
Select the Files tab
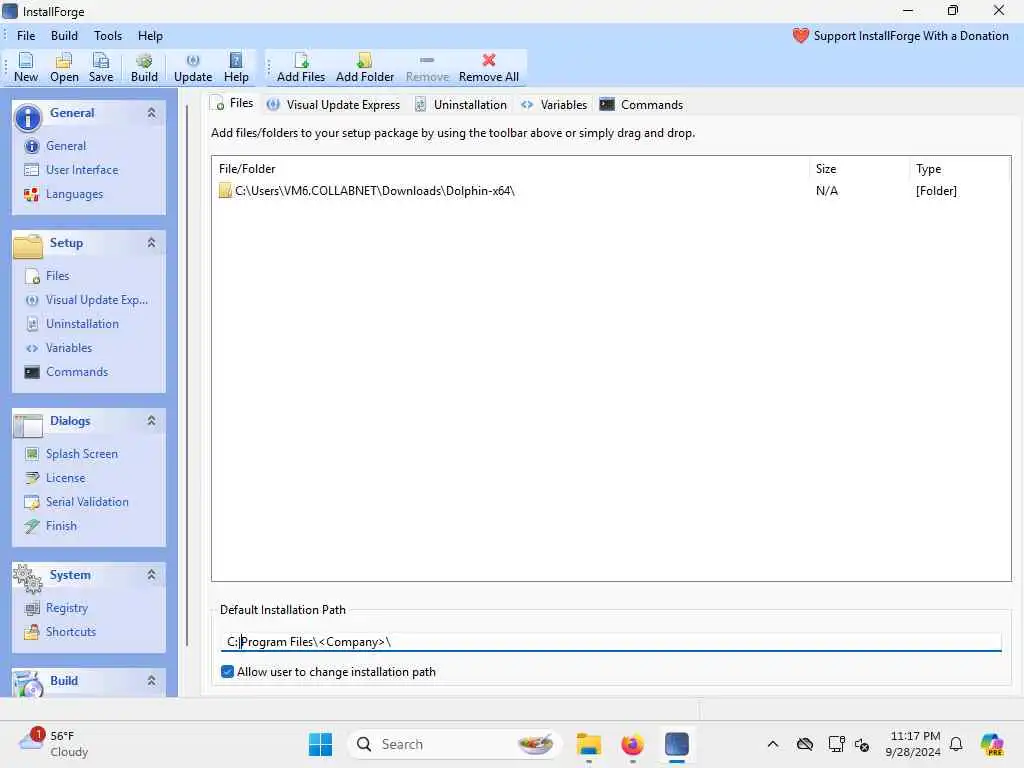coord(232,103)
